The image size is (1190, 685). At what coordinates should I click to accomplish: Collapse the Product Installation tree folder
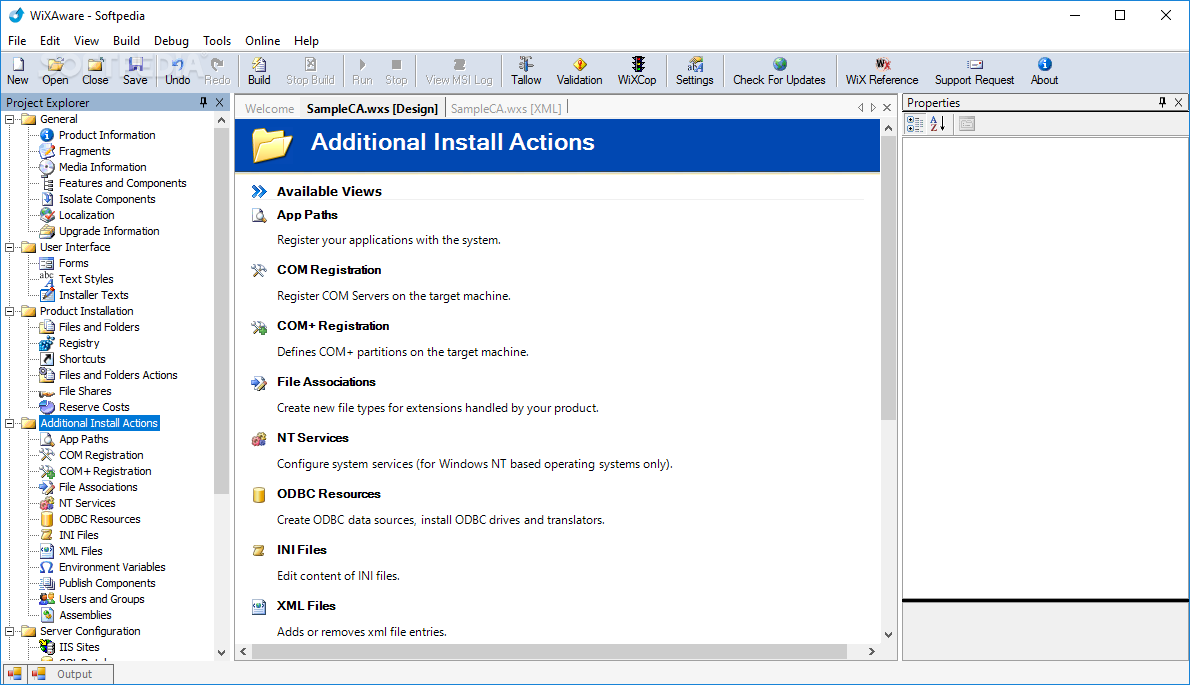10,311
